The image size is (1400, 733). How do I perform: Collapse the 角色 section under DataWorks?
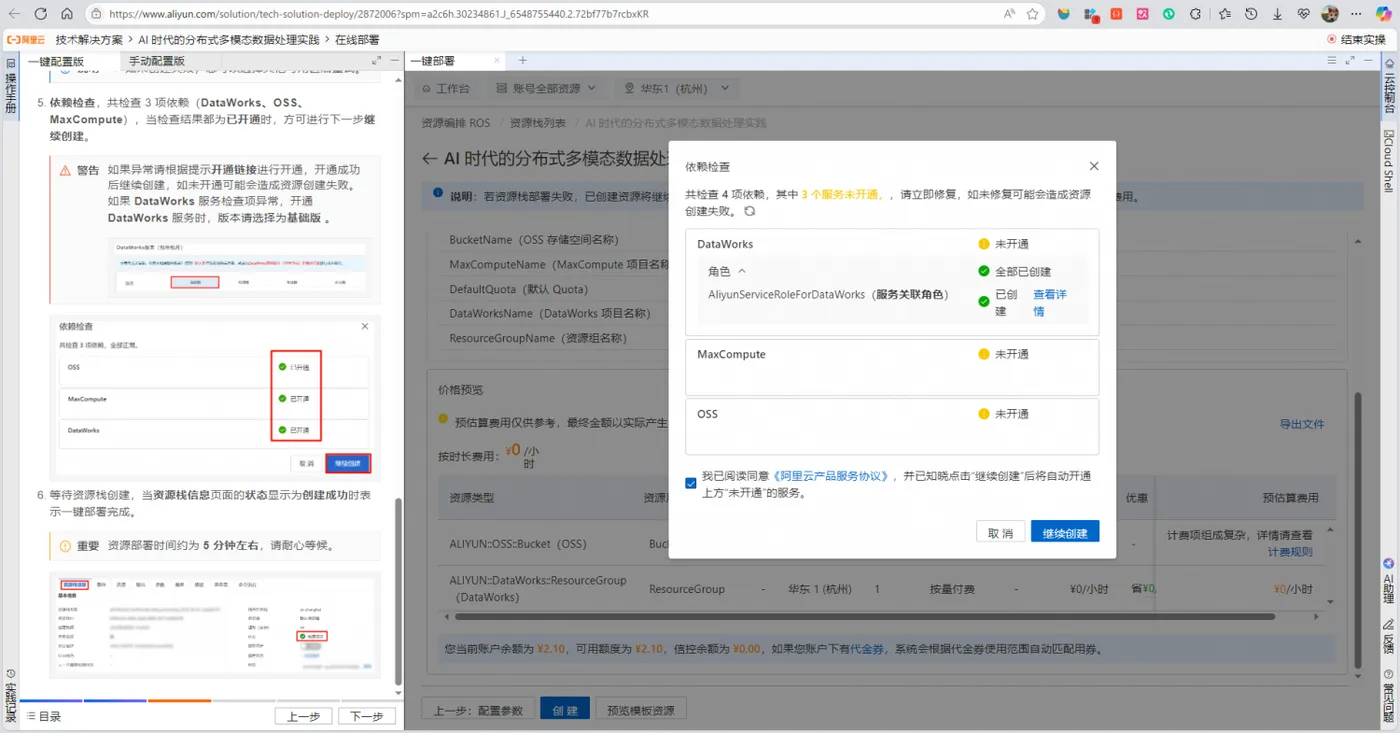click(742, 271)
